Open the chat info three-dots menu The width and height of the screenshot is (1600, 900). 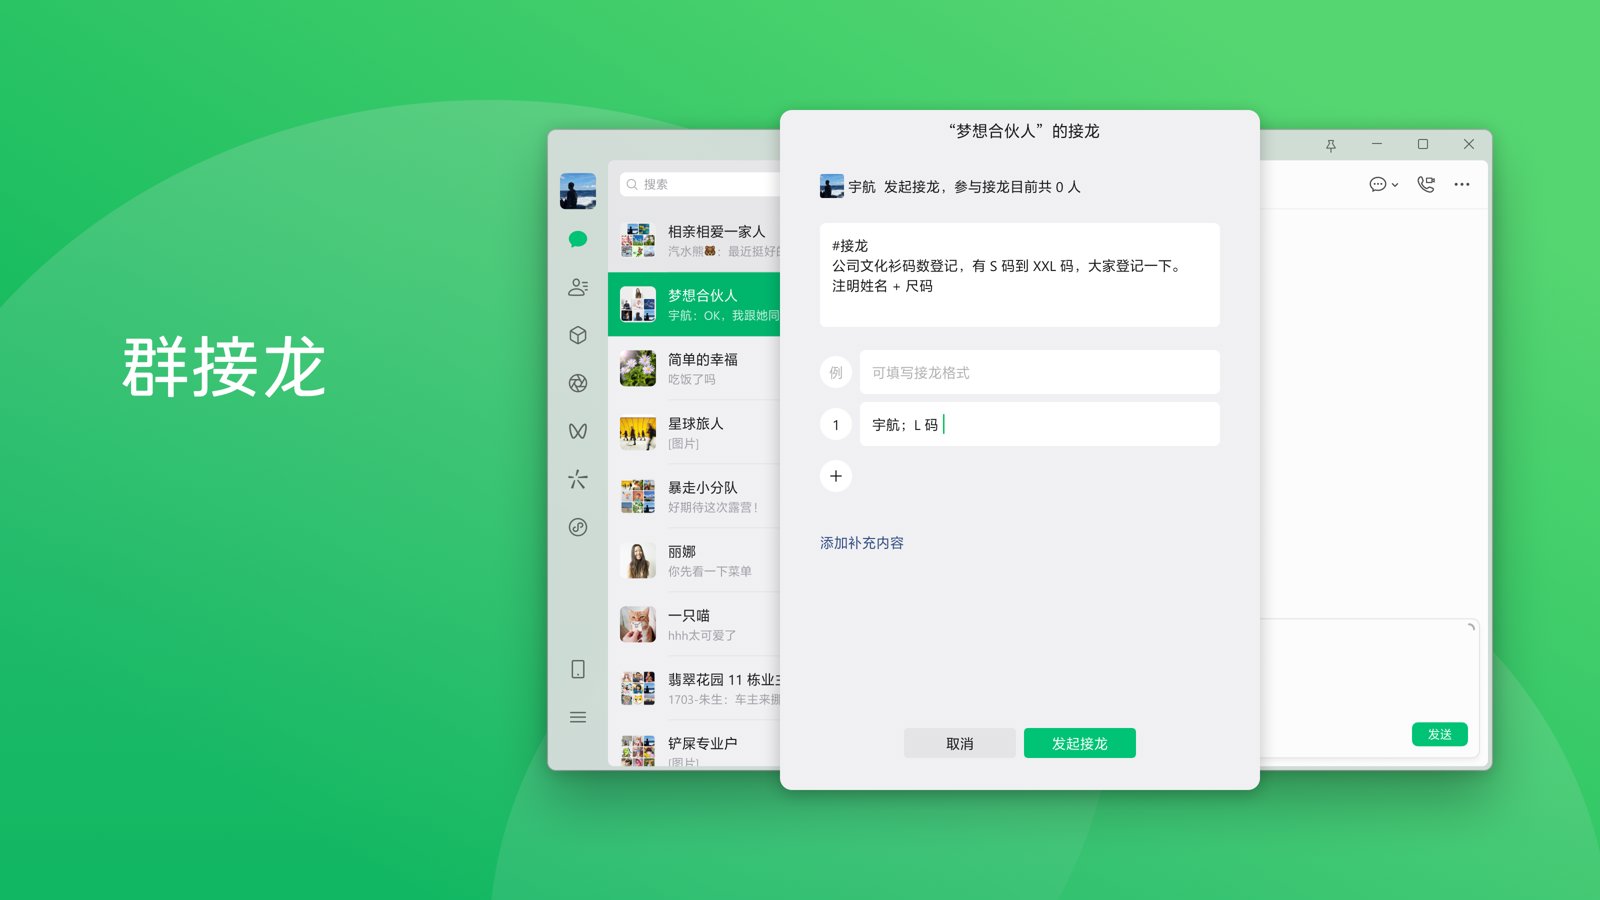[x=1462, y=184]
